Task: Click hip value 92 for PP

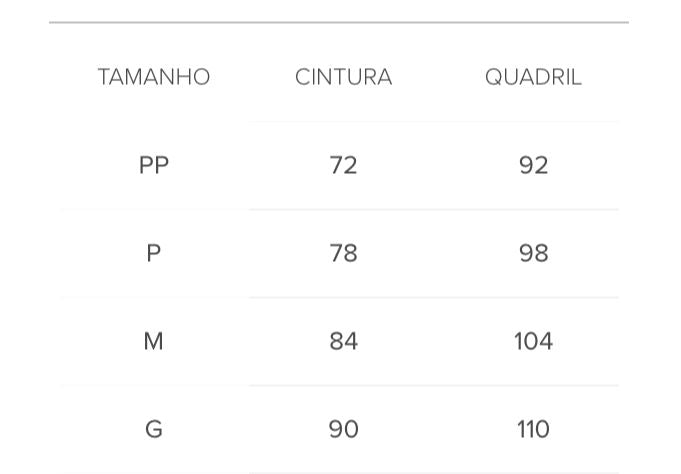Action: [533, 165]
